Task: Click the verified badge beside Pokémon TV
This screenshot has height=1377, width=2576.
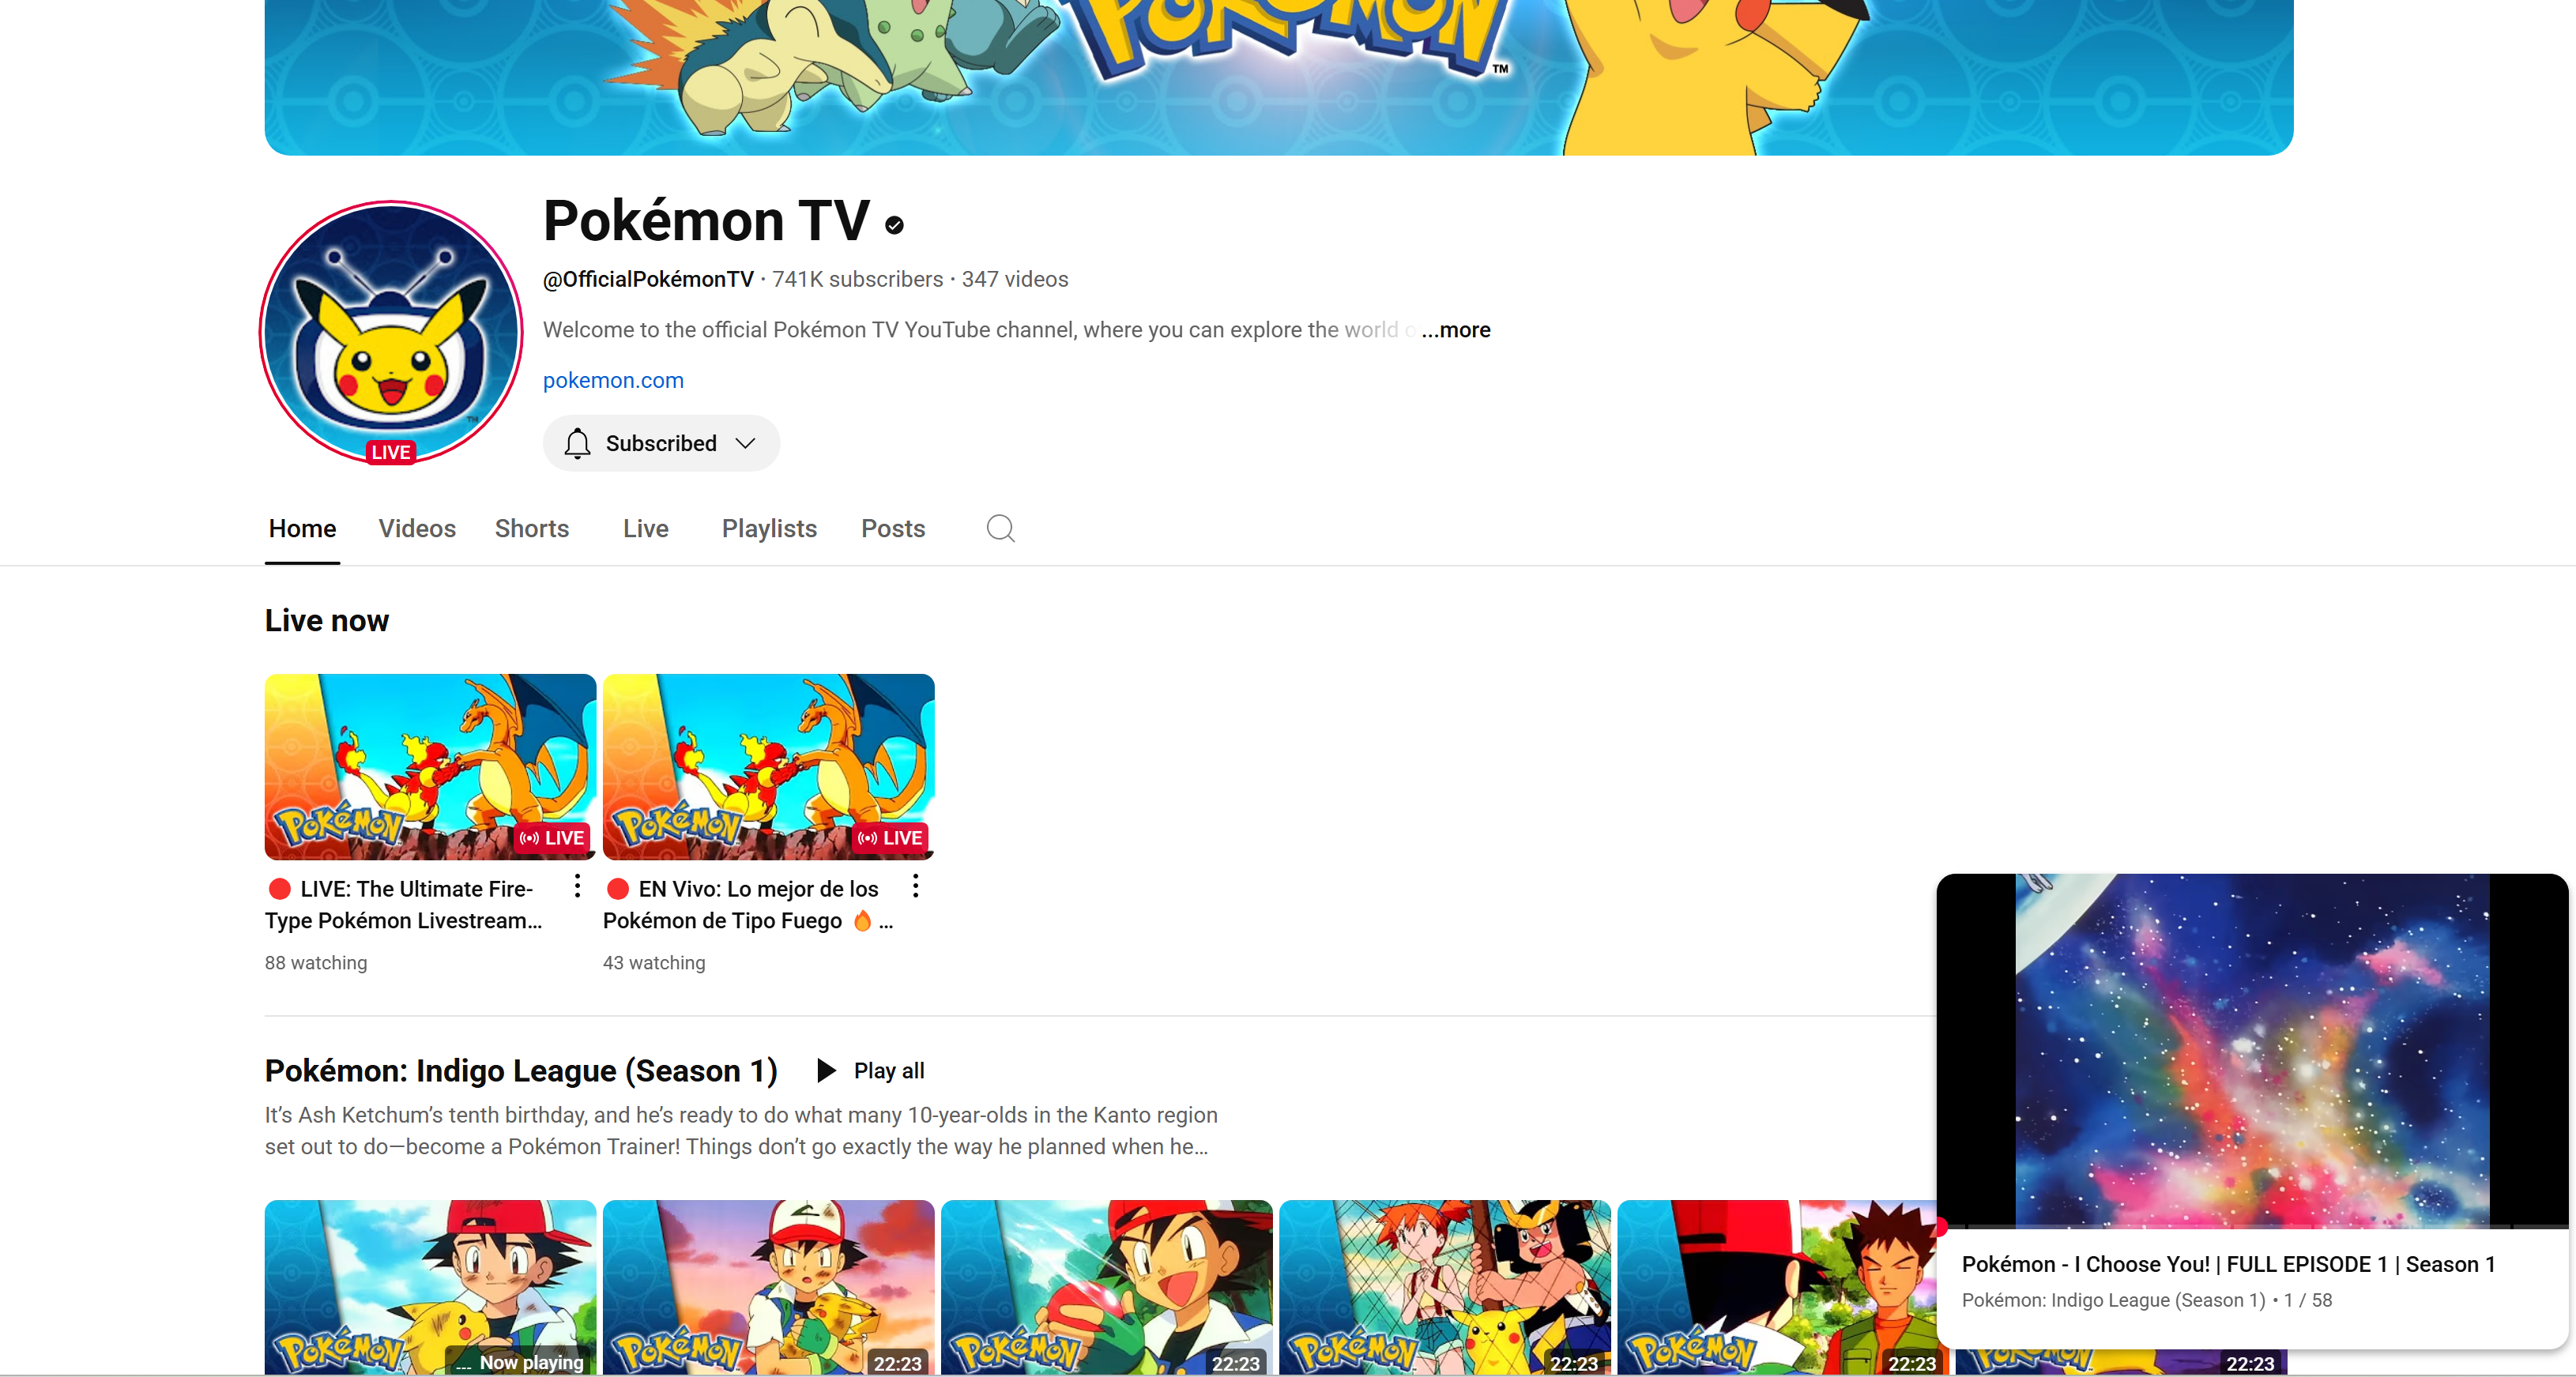Action: (895, 225)
